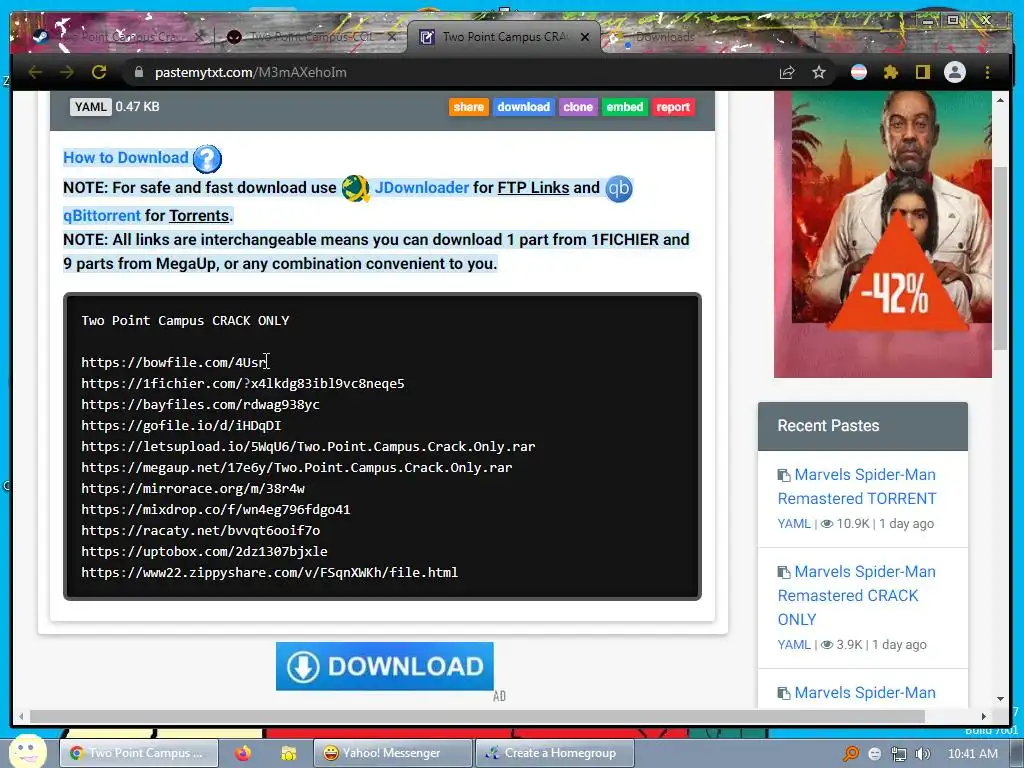Click the racaty.net URL line

click(200, 530)
